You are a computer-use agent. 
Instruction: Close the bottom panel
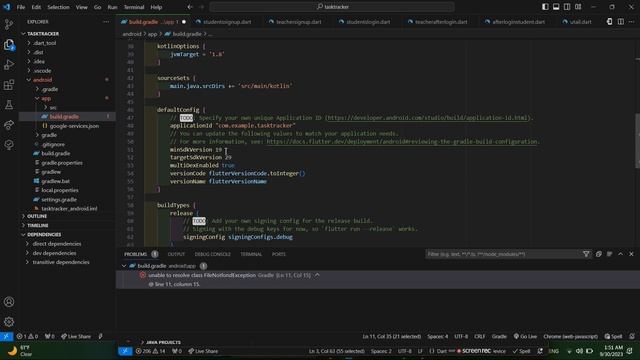click(631, 254)
